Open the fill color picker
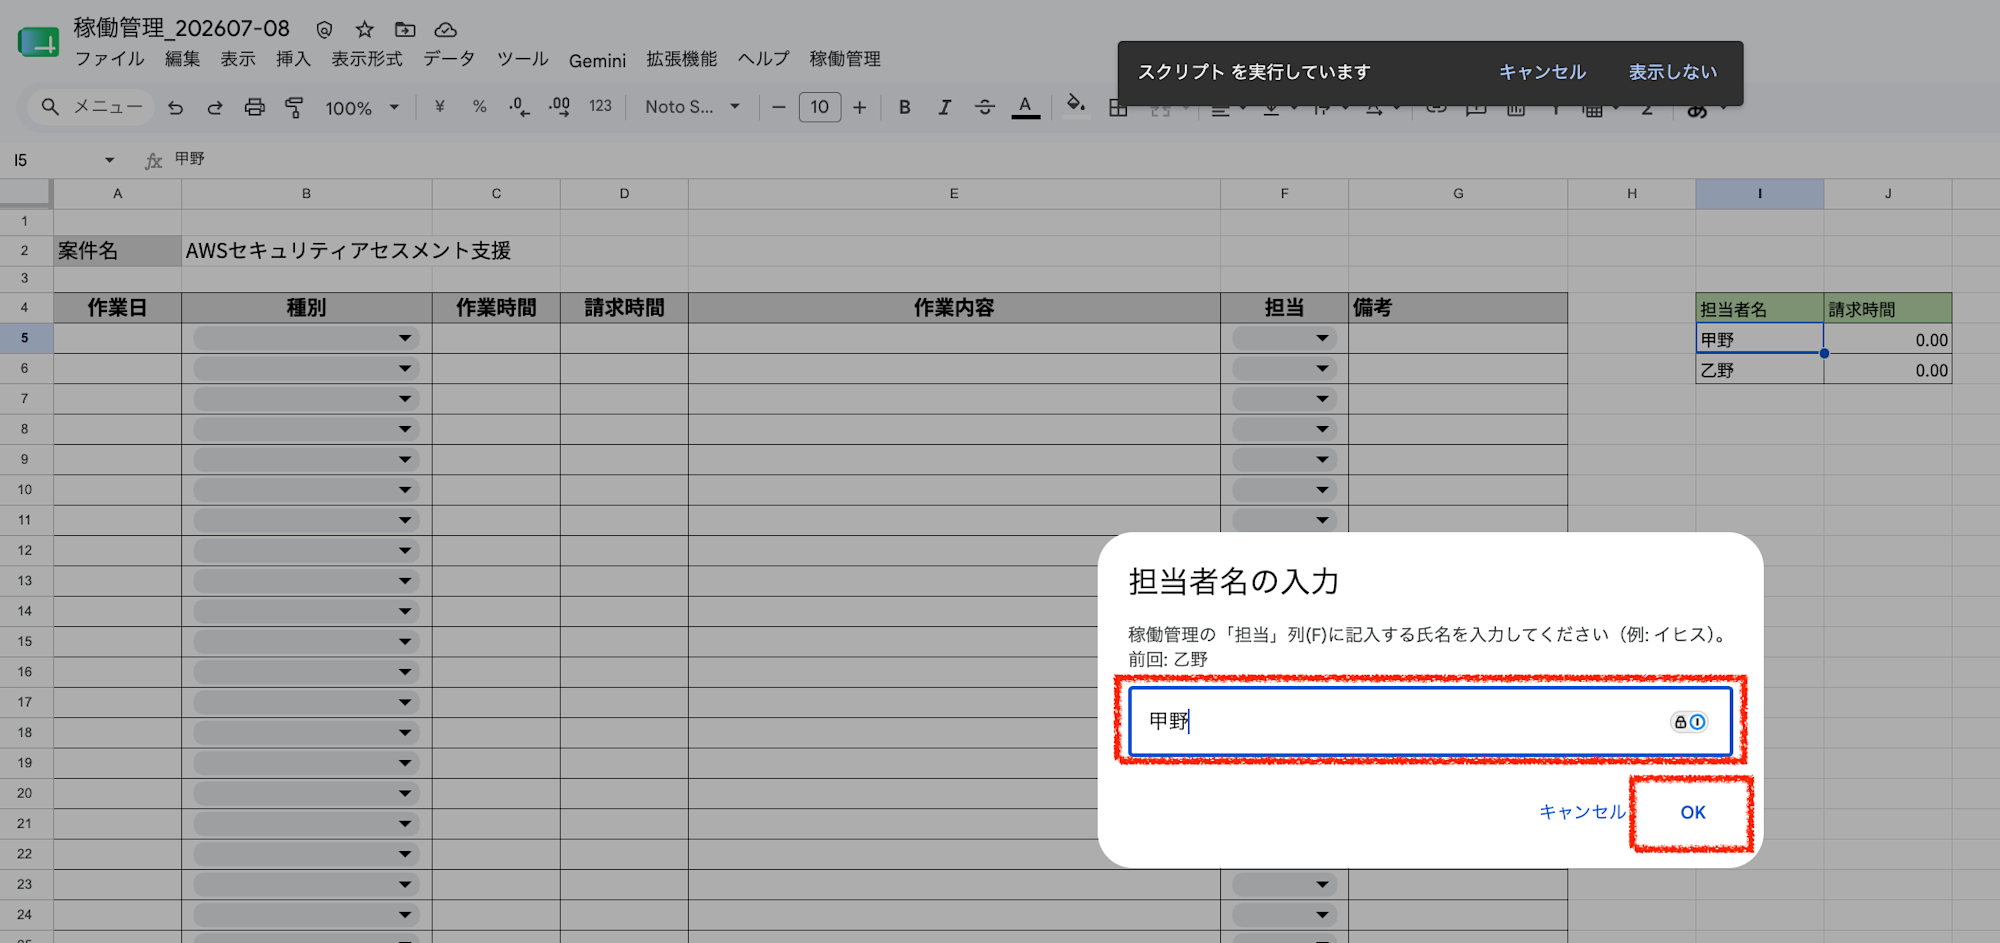This screenshot has height=943, width=2000. pyautogui.click(x=1076, y=104)
